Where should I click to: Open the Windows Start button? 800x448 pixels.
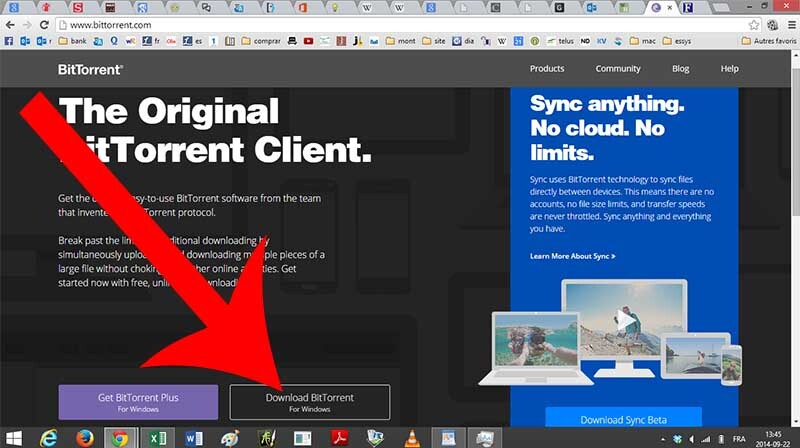14,438
